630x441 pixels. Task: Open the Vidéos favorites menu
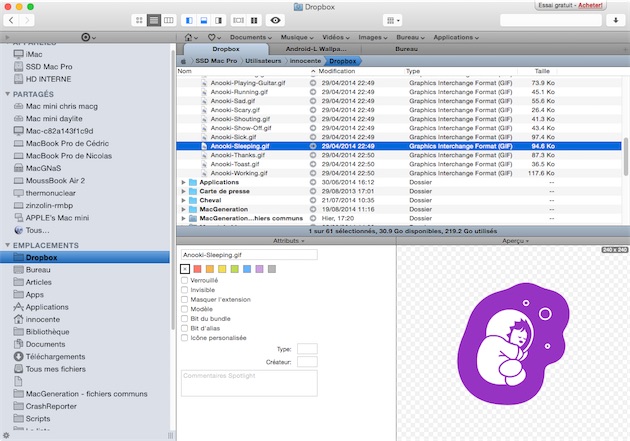click(x=336, y=37)
